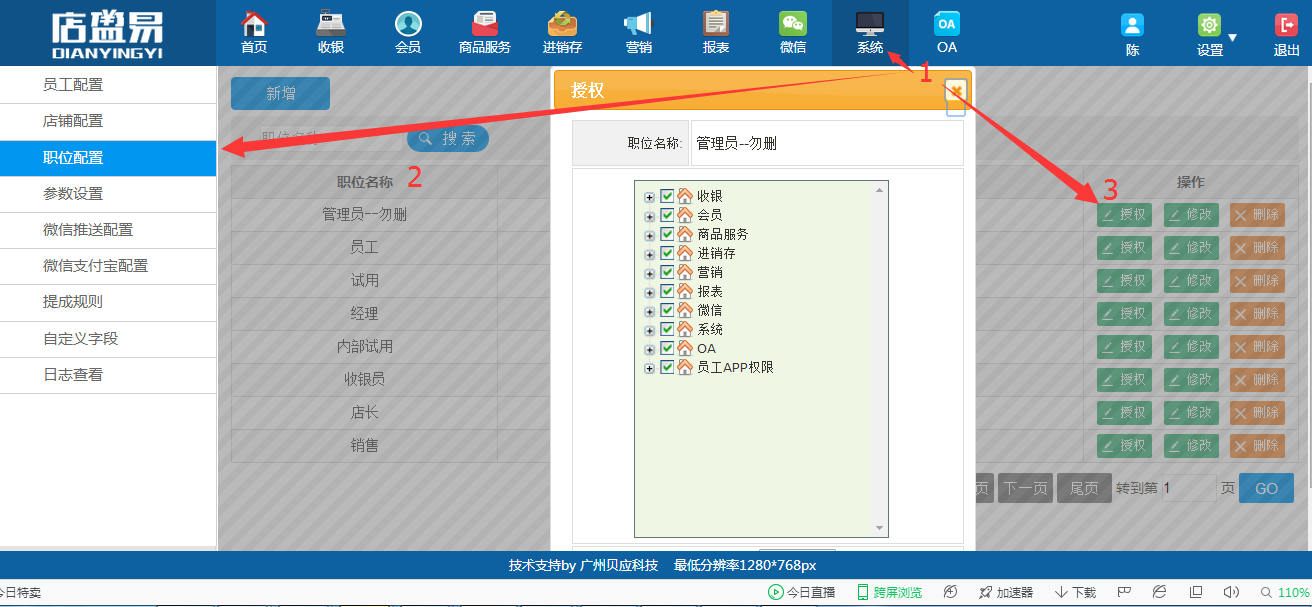Expand the 商品服务 tree node
This screenshot has height=607, width=1312.
pos(649,235)
